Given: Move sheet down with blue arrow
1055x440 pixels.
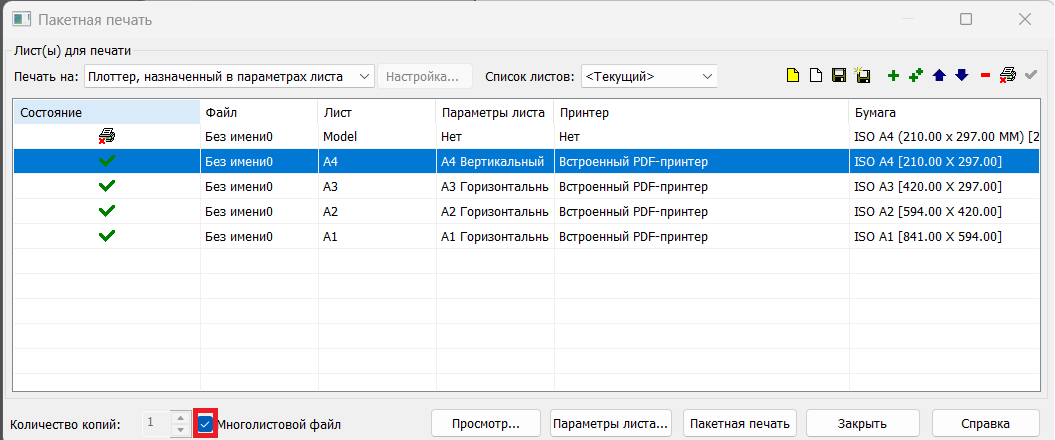Looking at the screenshot, I should [961, 76].
